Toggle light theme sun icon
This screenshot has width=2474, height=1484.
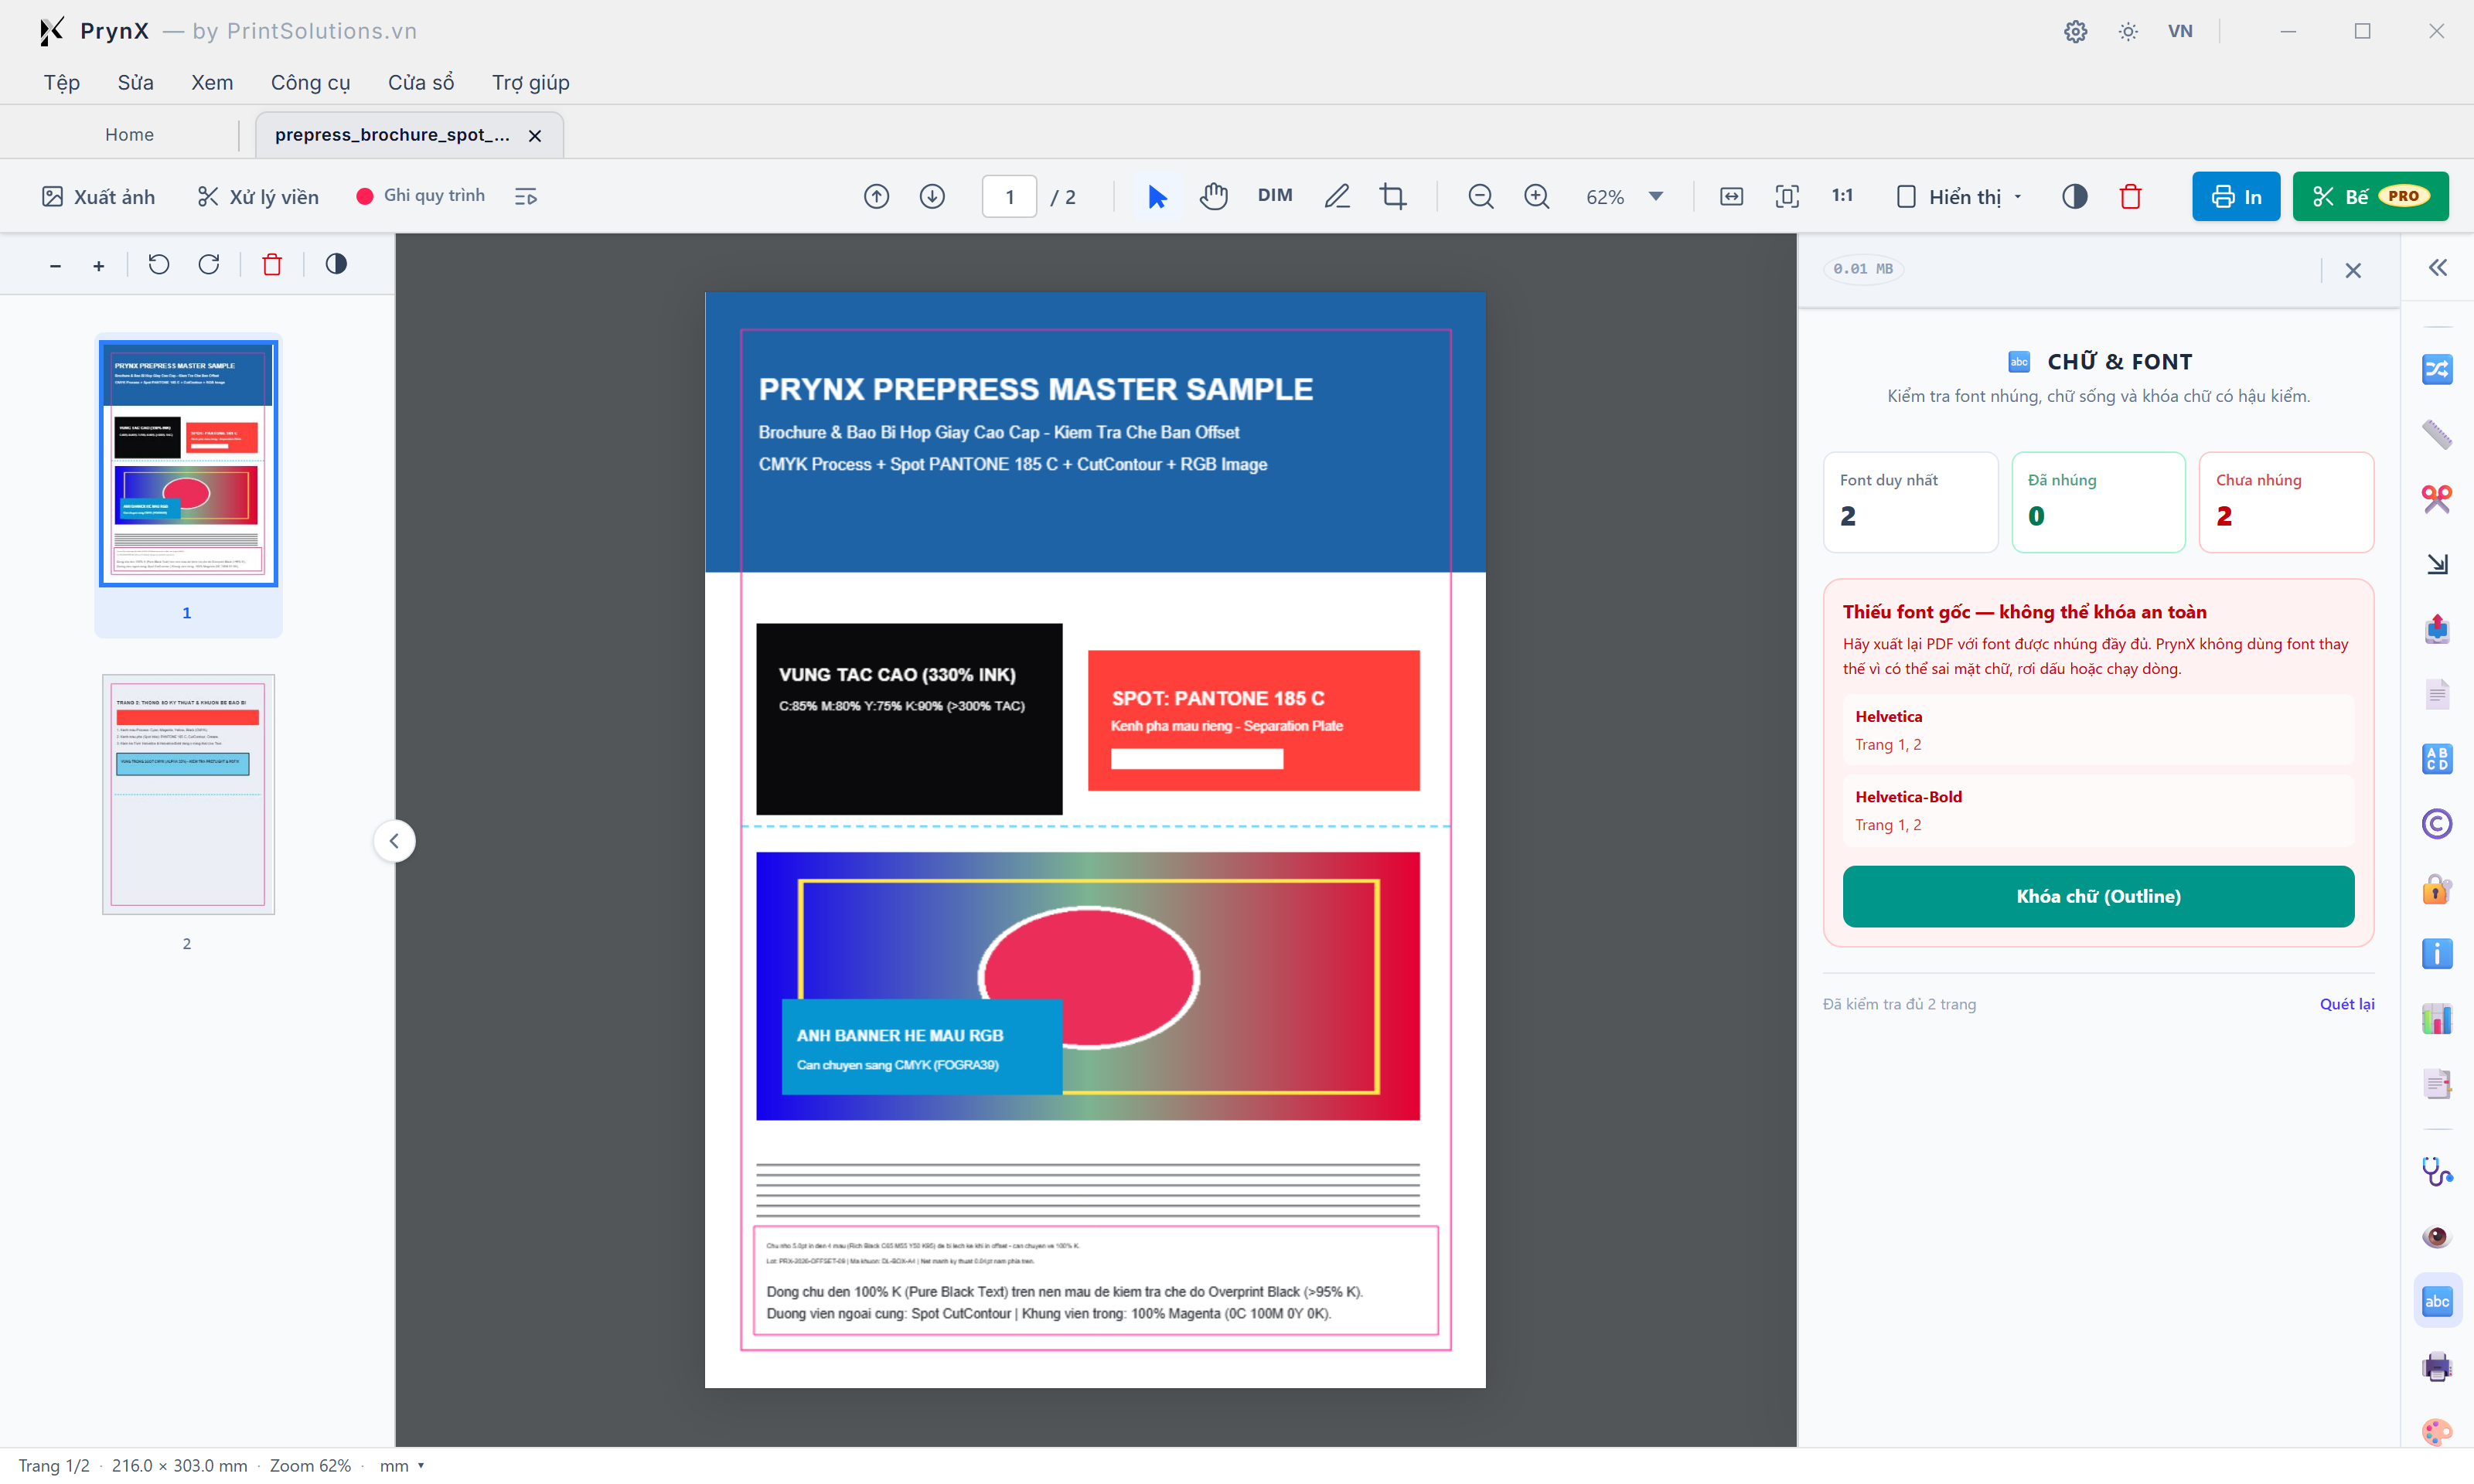[2128, 31]
